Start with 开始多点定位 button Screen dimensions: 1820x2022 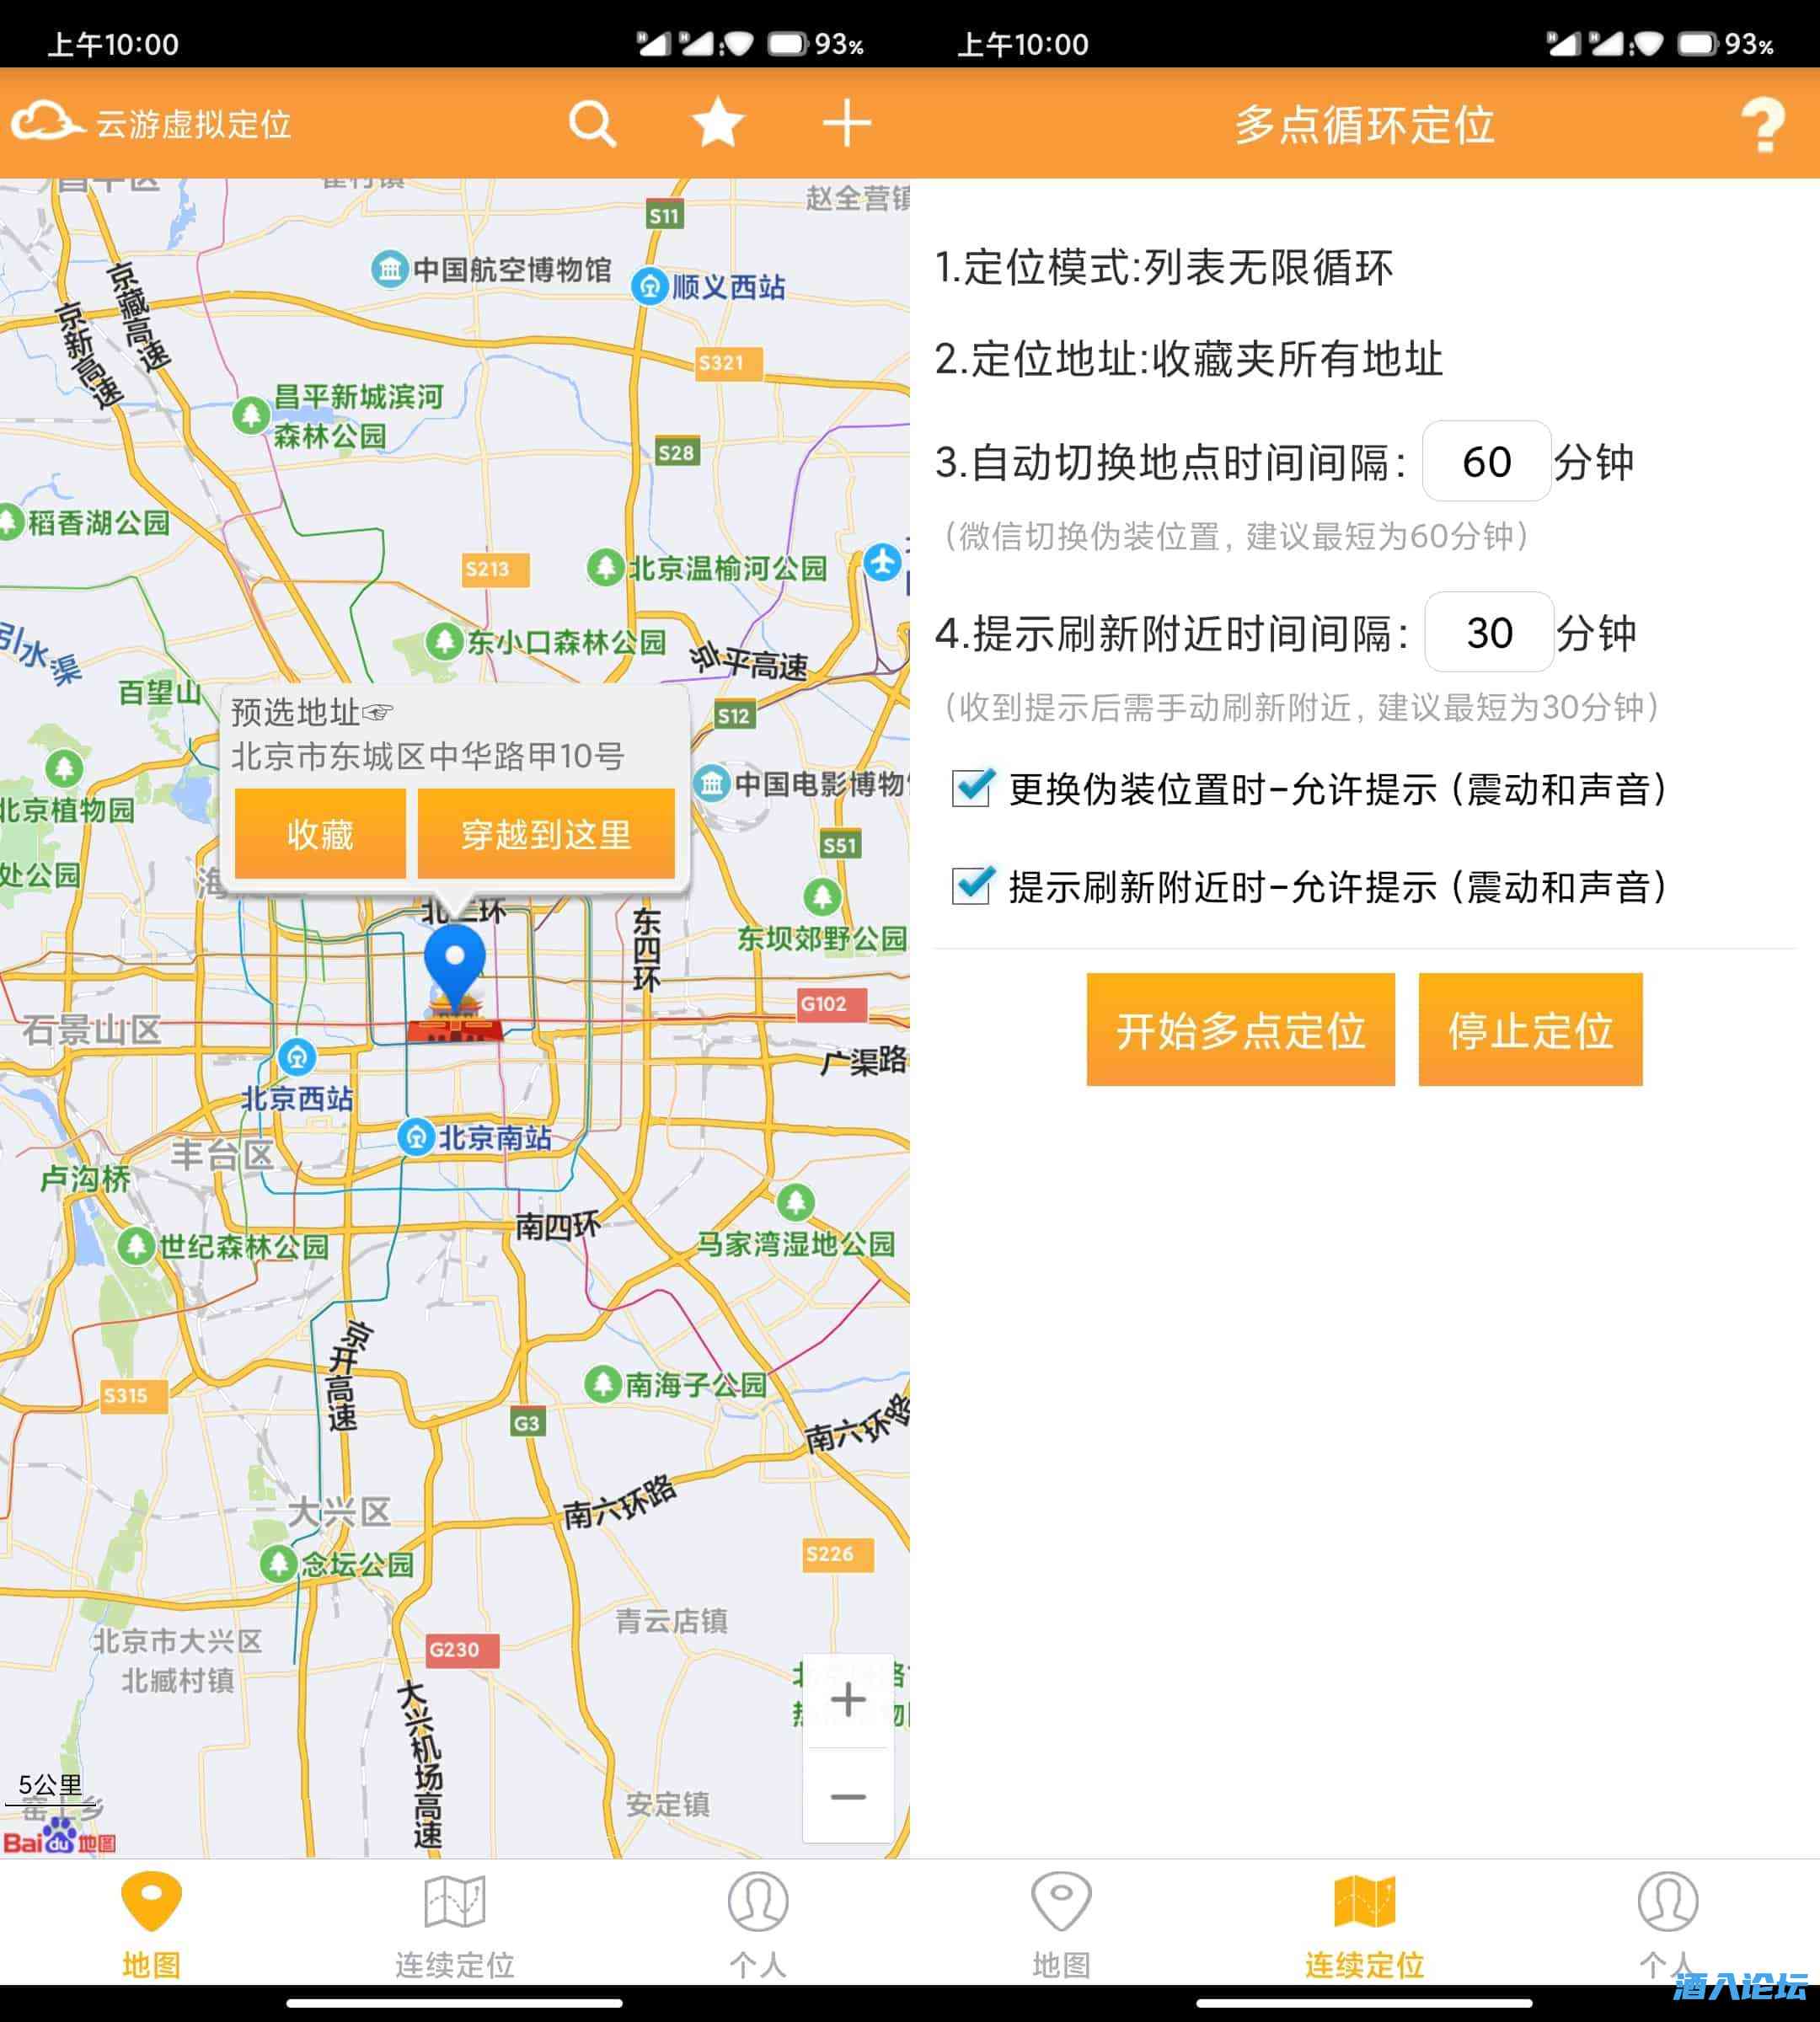click(1240, 1029)
